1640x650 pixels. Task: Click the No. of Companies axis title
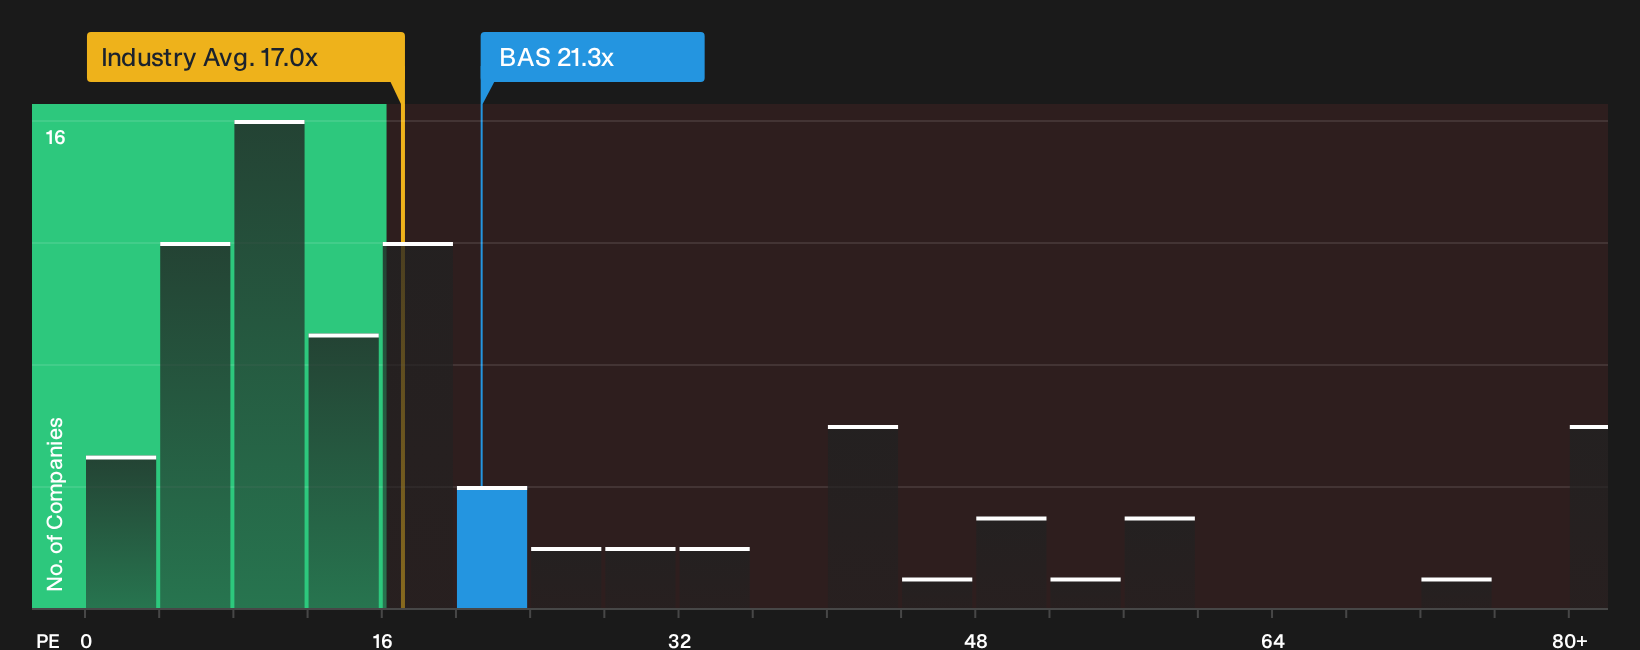[x=55, y=503]
